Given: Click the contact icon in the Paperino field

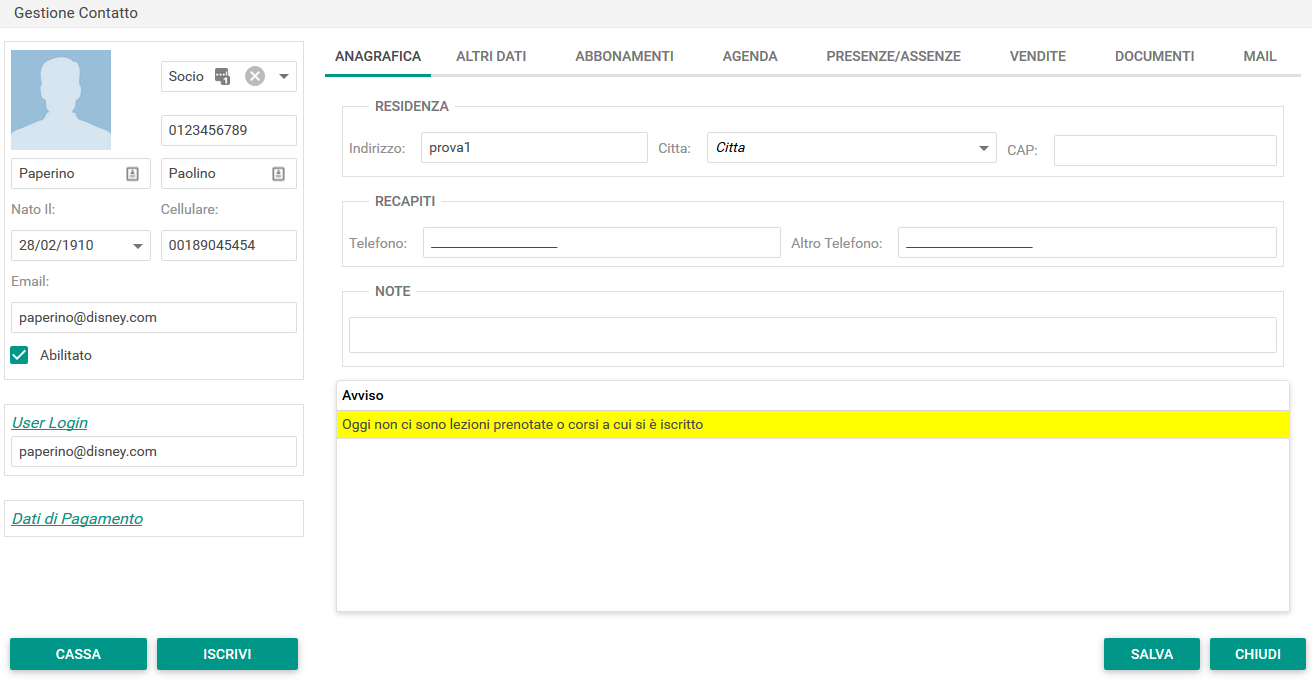Looking at the screenshot, I should tap(132, 173).
